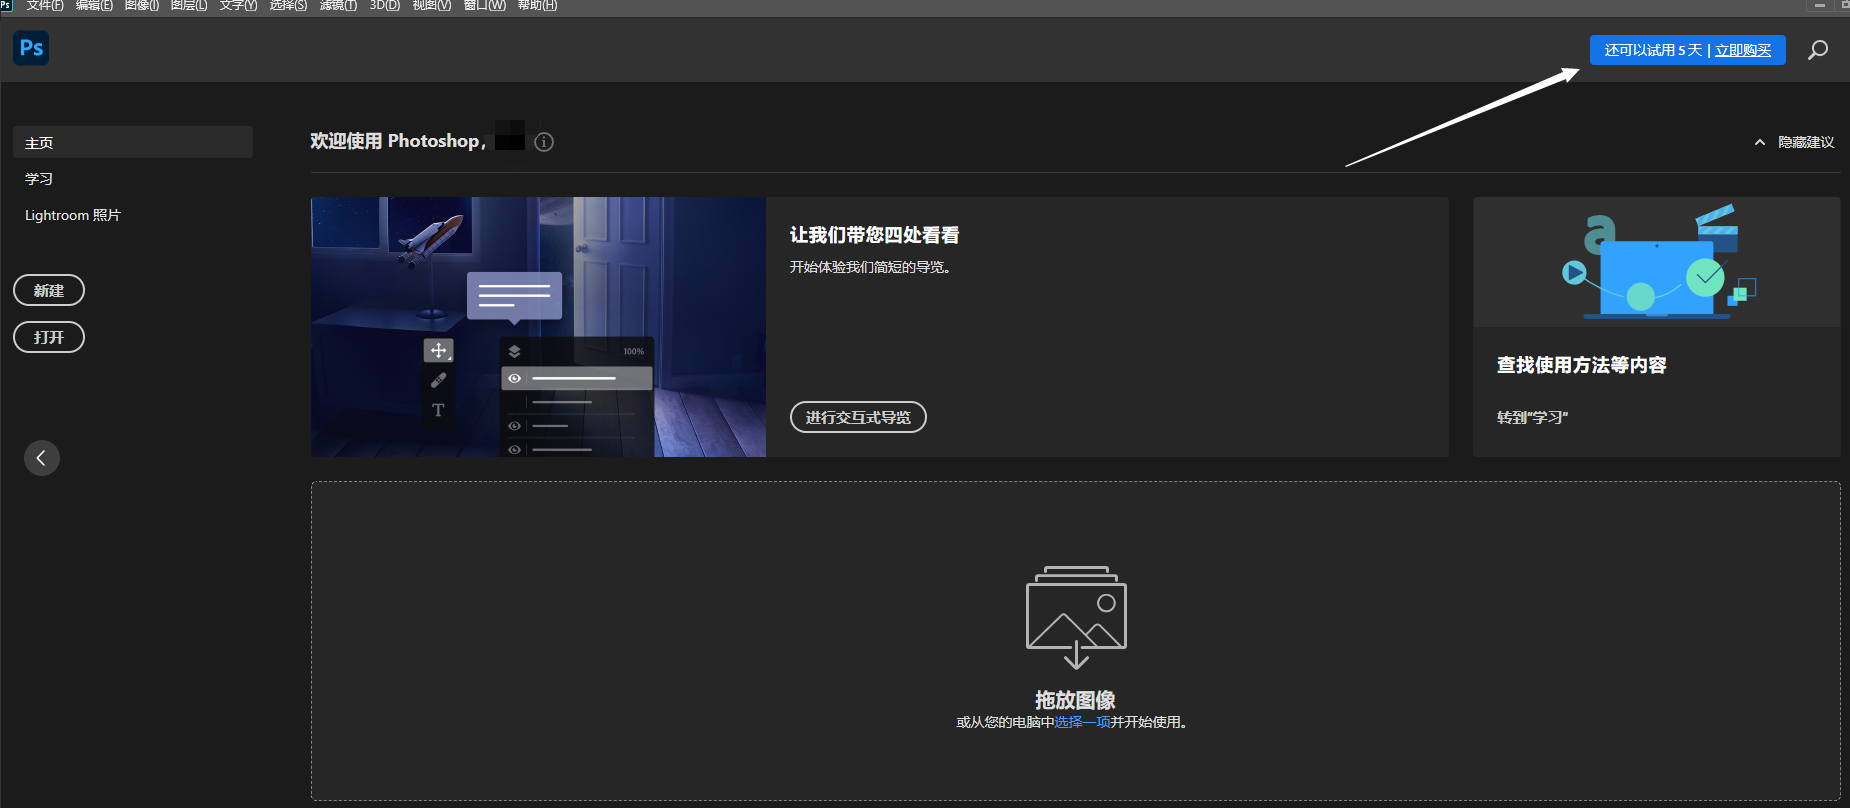Hide suggestions using 隐藏建议 chevron
The image size is (1850, 808).
click(x=1795, y=142)
